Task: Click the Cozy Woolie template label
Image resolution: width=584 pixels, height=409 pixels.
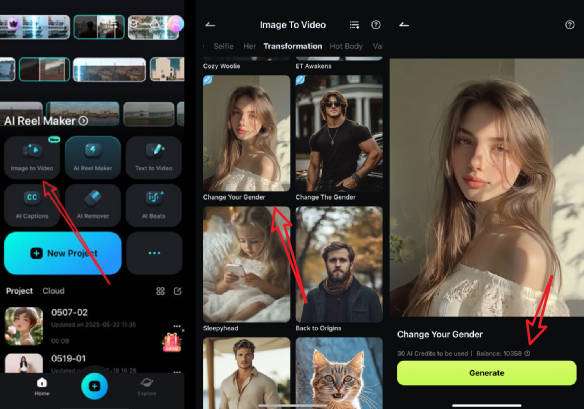Action: click(221, 66)
